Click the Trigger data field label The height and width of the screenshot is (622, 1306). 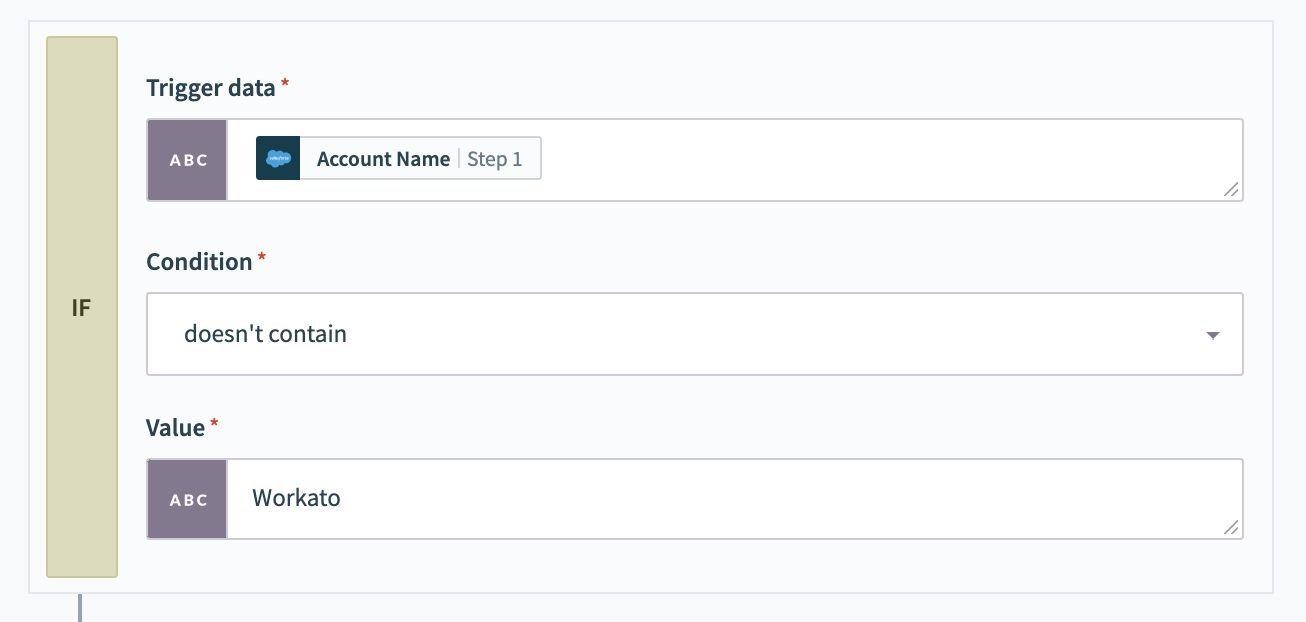(x=210, y=88)
